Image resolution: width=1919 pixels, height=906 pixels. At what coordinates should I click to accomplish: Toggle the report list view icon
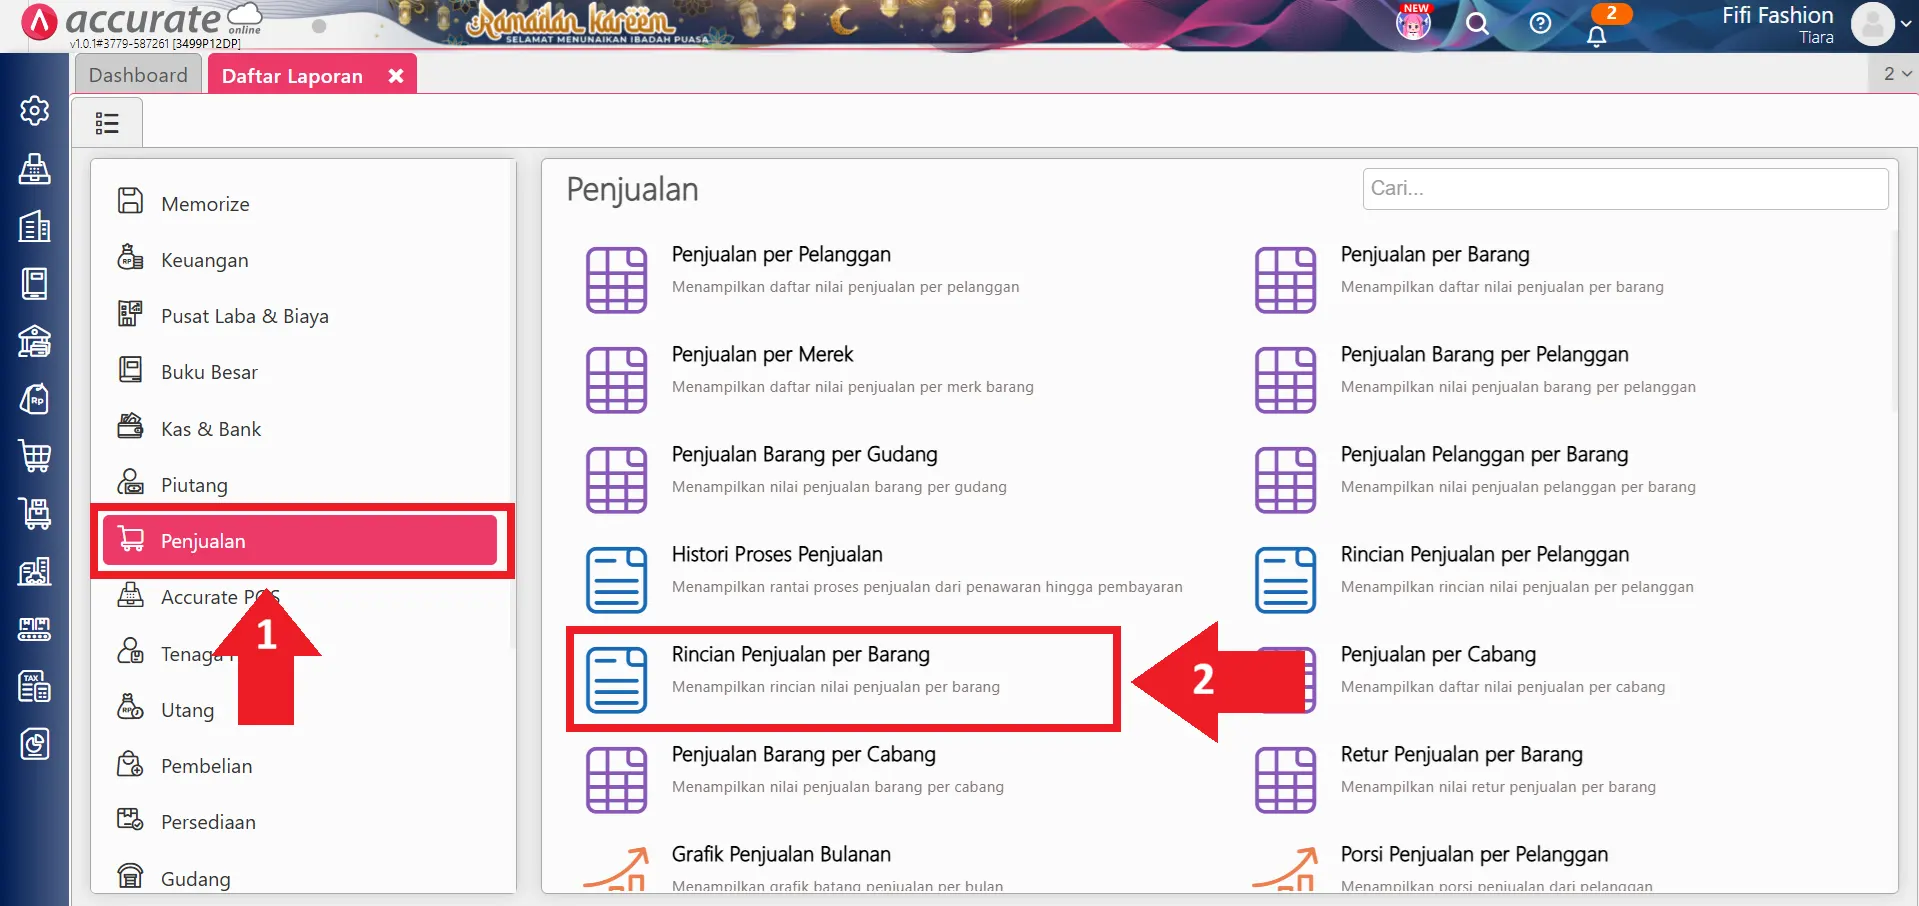107,123
